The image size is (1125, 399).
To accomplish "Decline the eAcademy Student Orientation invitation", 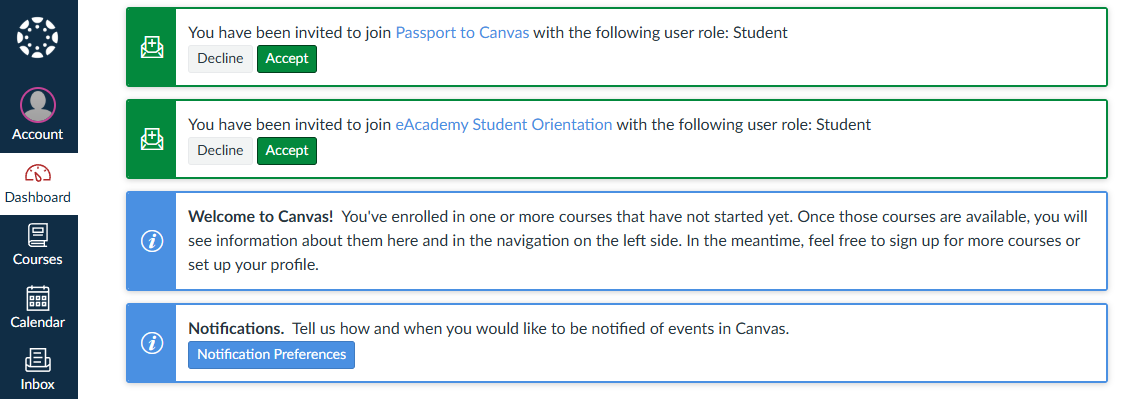I will (x=220, y=151).
